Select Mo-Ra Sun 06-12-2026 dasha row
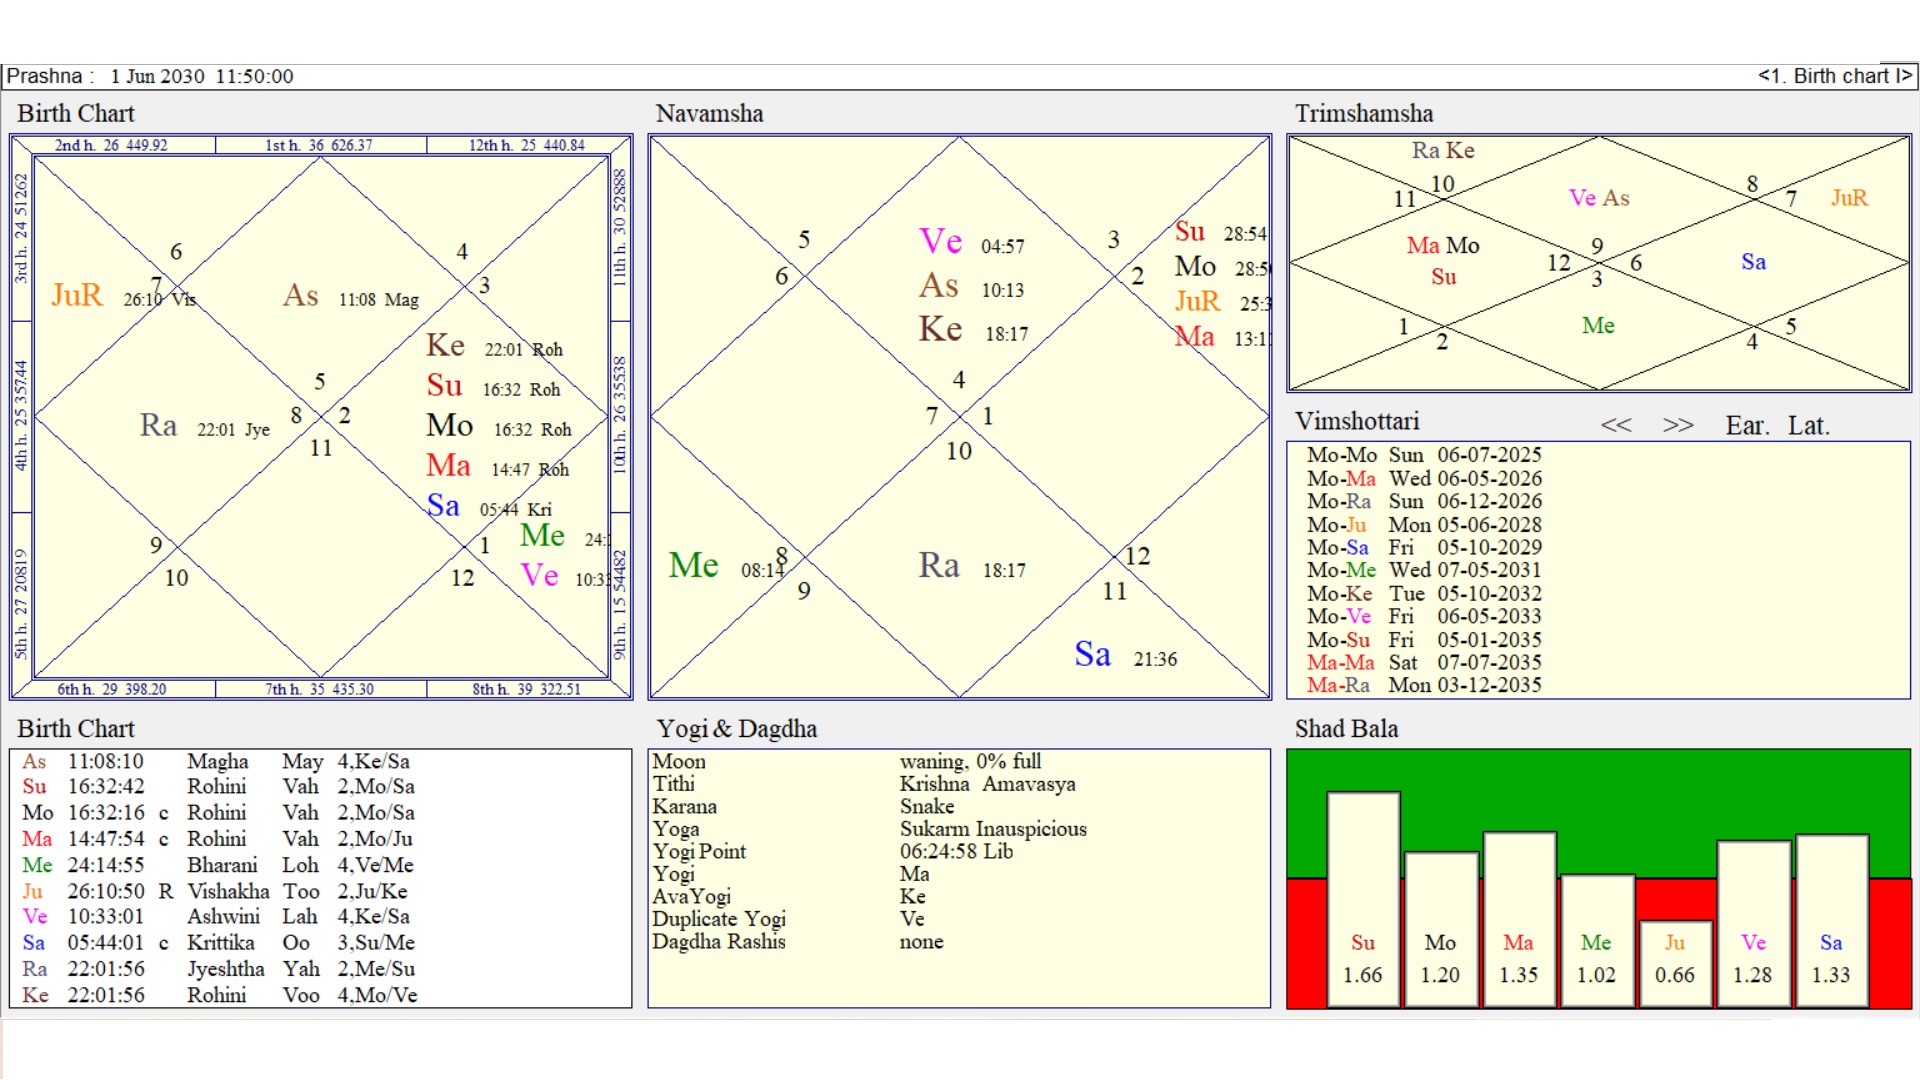Image resolution: width=1920 pixels, height=1080 pixels. click(1424, 501)
